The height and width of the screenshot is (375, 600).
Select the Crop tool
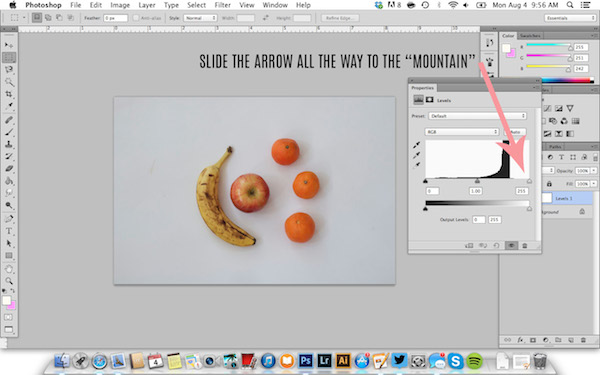coord(9,94)
